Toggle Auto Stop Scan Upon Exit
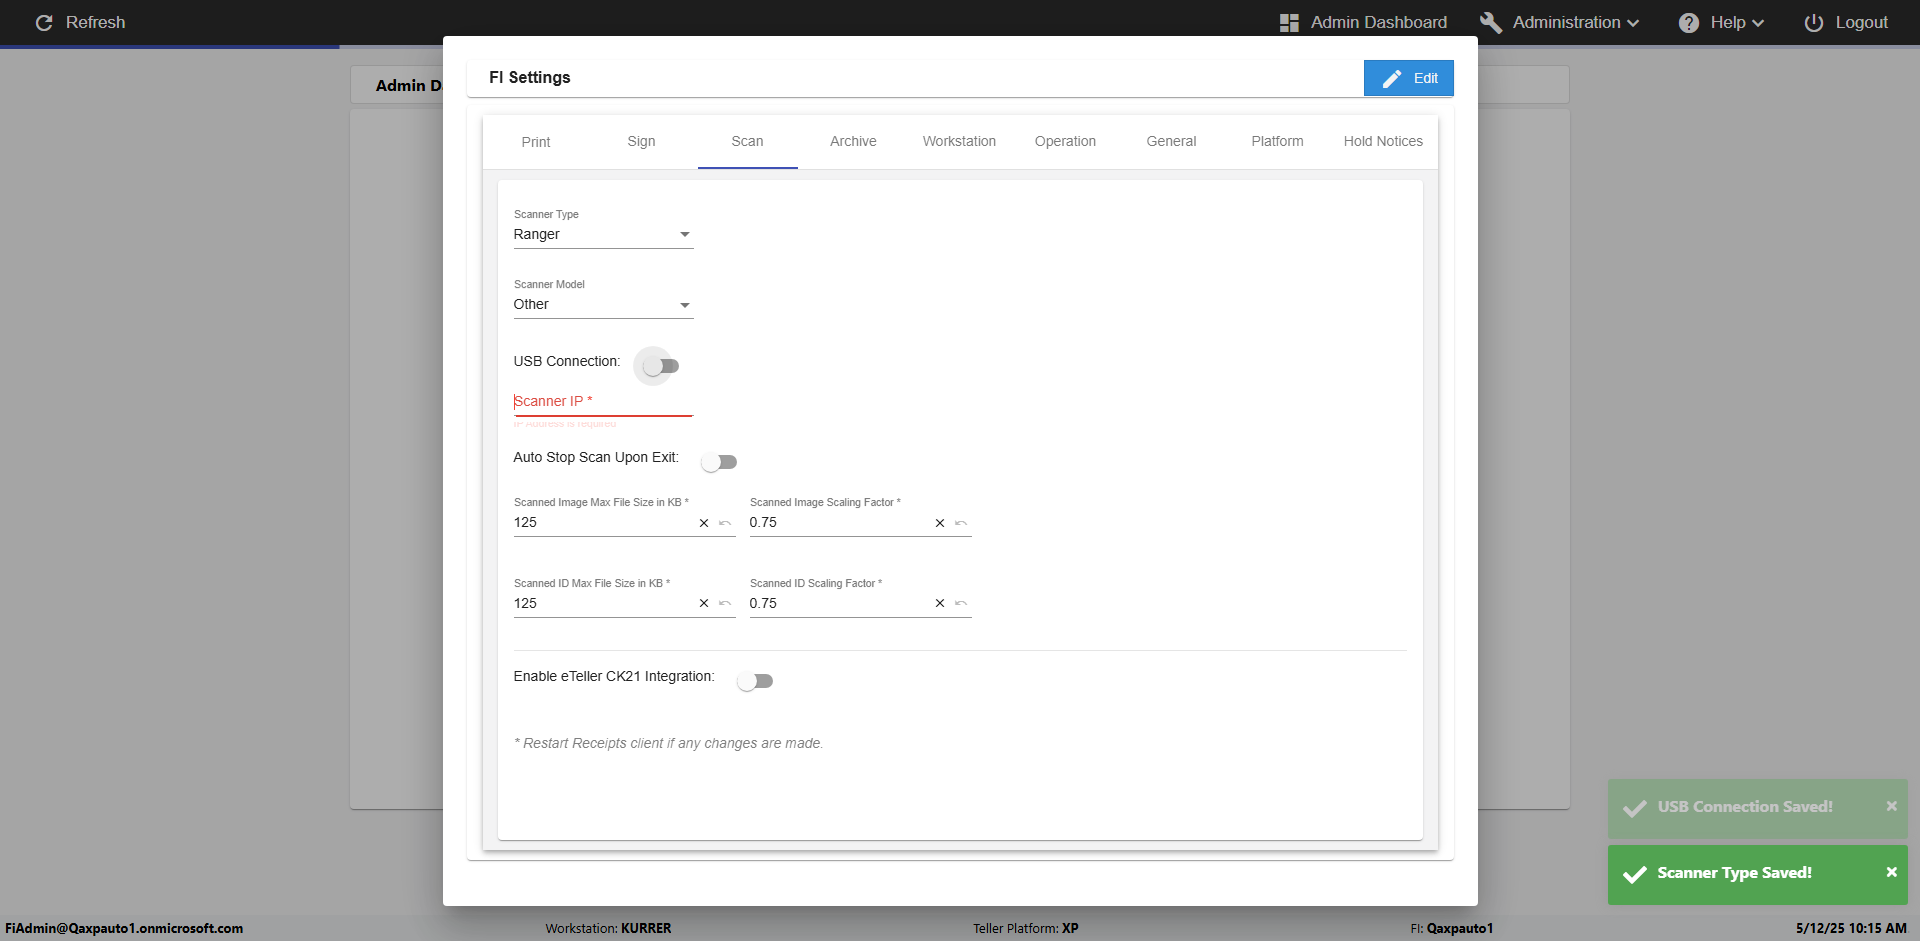Image resolution: width=1920 pixels, height=941 pixels. click(x=719, y=462)
